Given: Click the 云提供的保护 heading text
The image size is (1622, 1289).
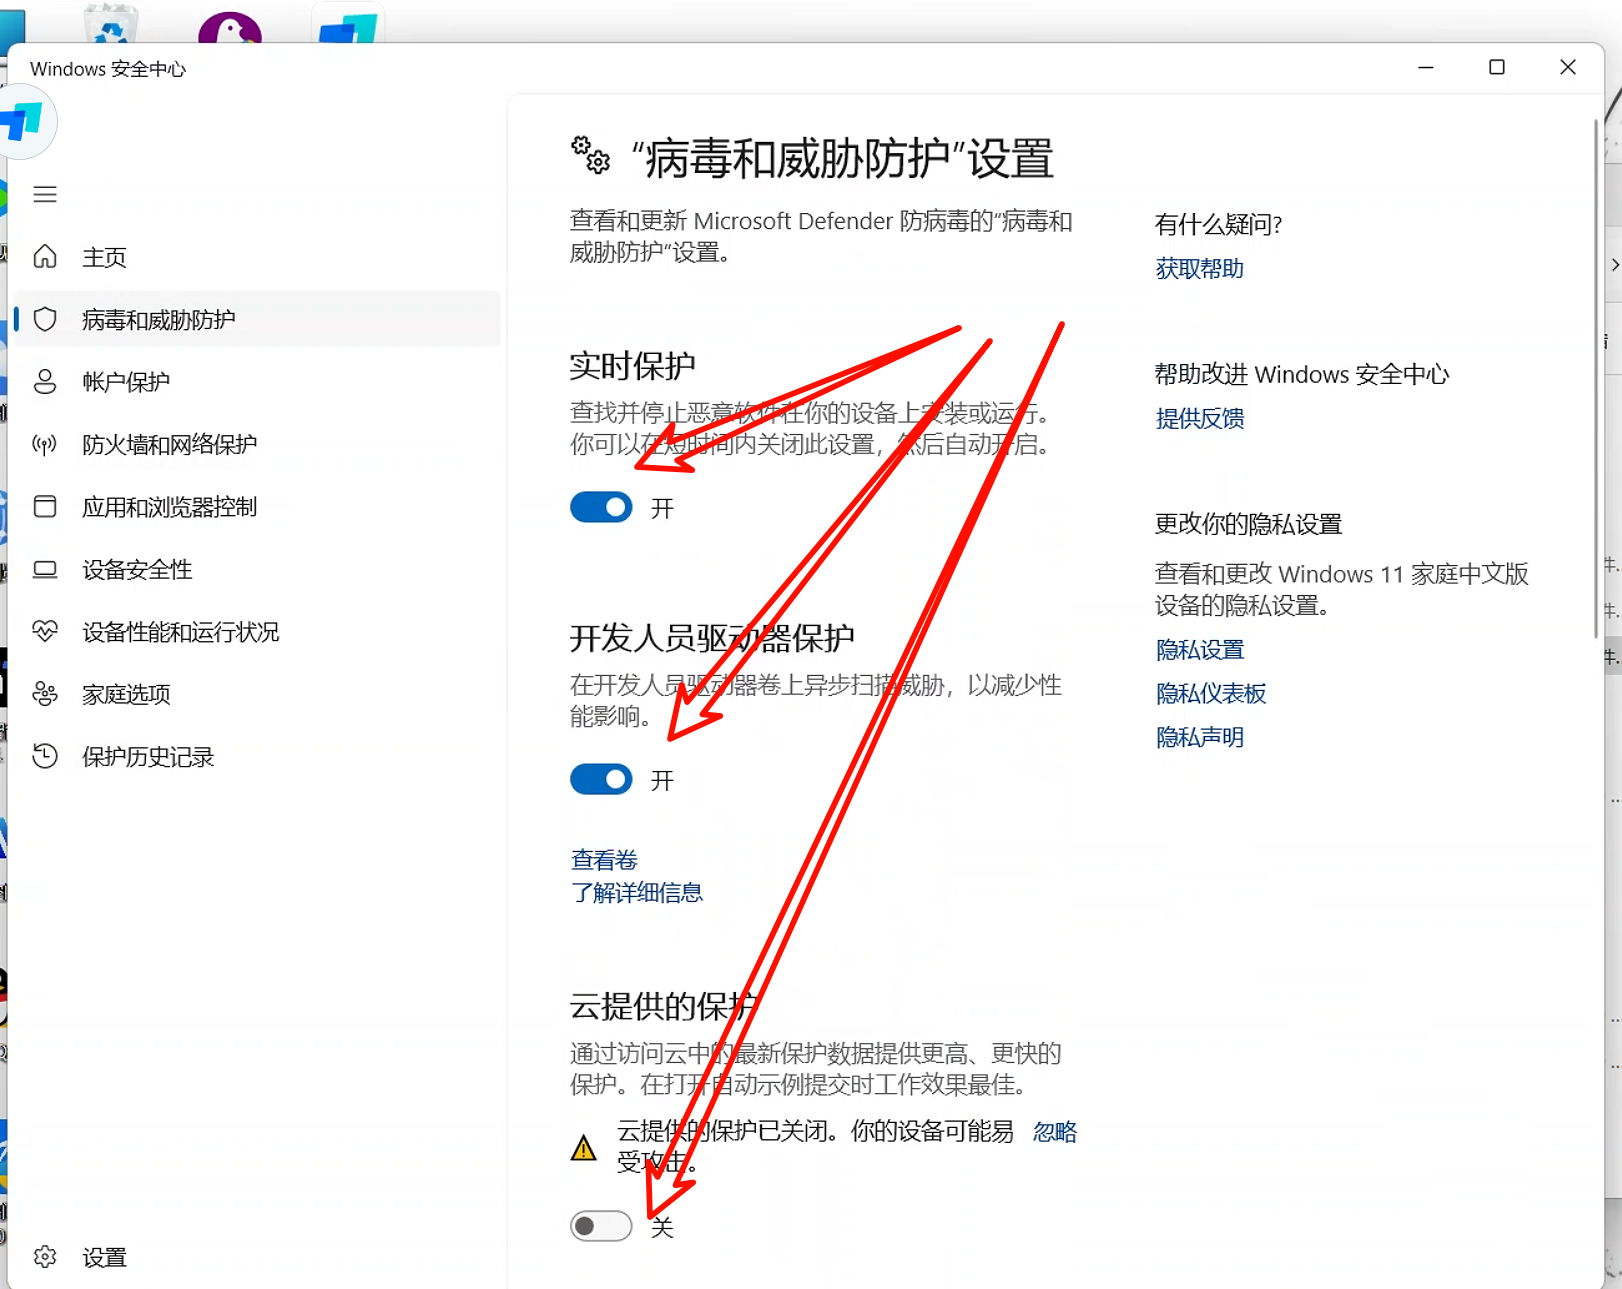Looking at the screenshot, I should coord(663,1006).
